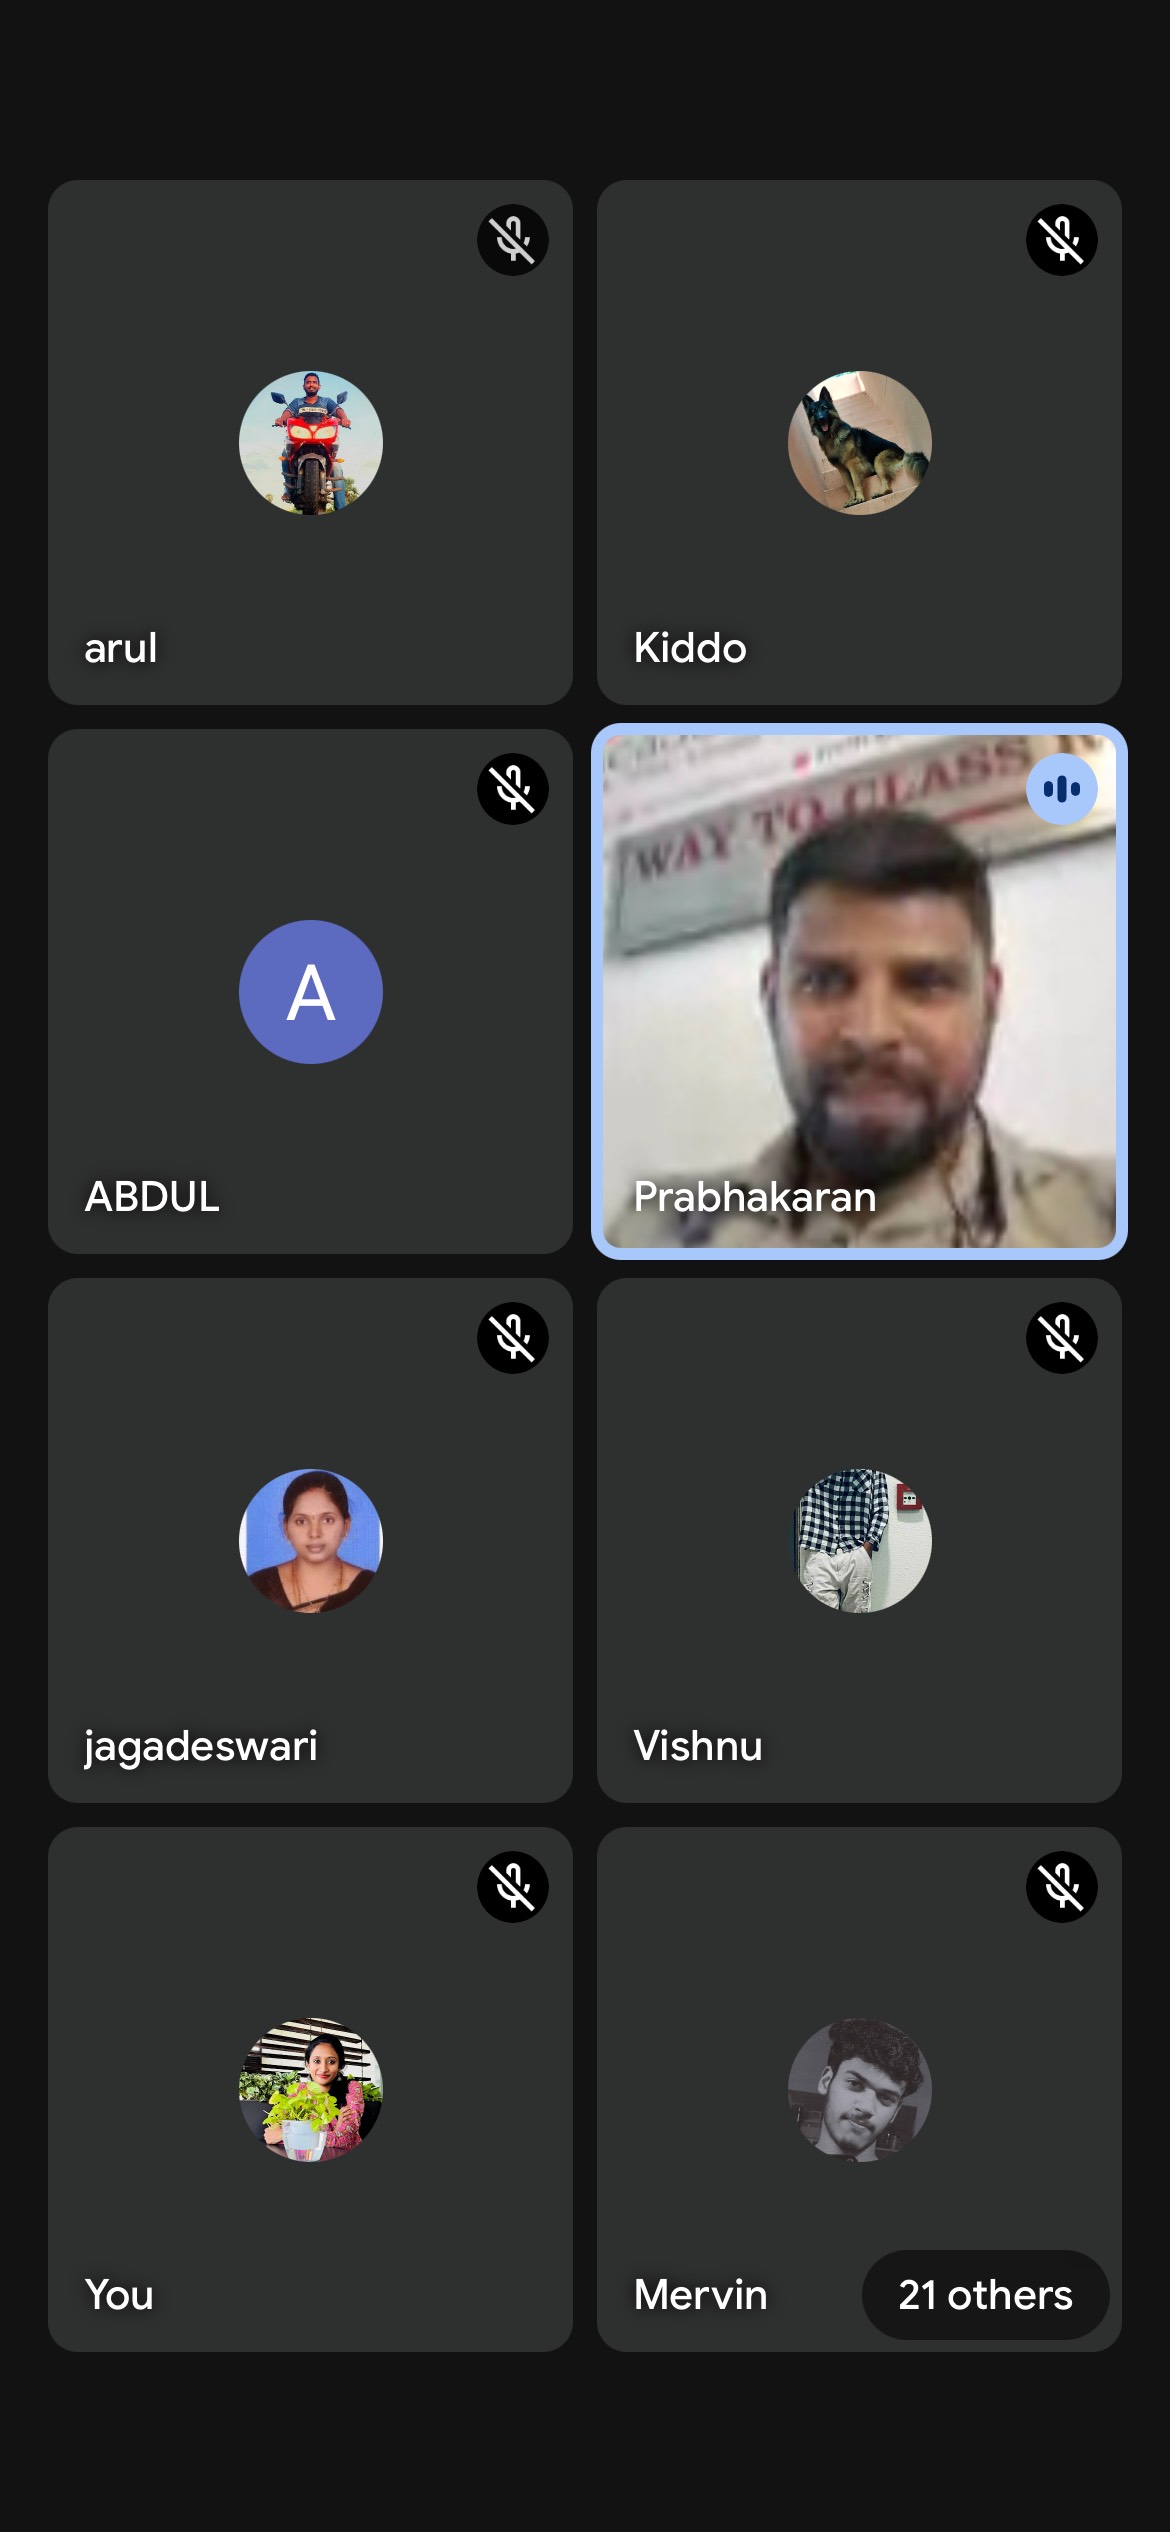Tap the muted mic icon on Vishnu's tile
Viewport: 1170px width, 2532px height.
tap(1061, 1338)
